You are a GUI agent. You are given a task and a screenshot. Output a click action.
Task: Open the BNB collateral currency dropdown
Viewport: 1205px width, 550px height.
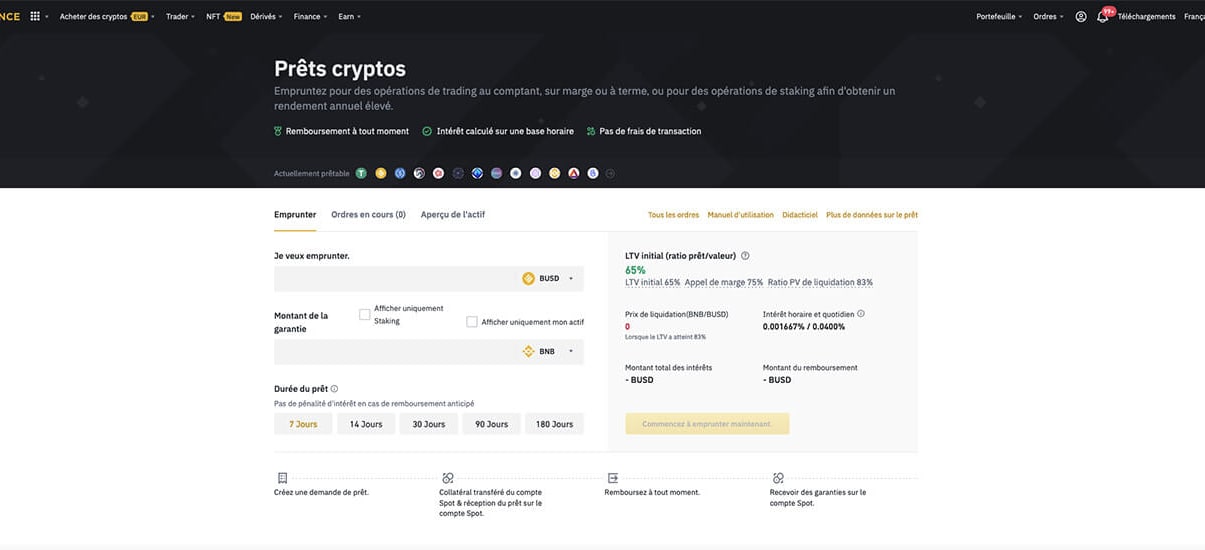click(549, 351)
